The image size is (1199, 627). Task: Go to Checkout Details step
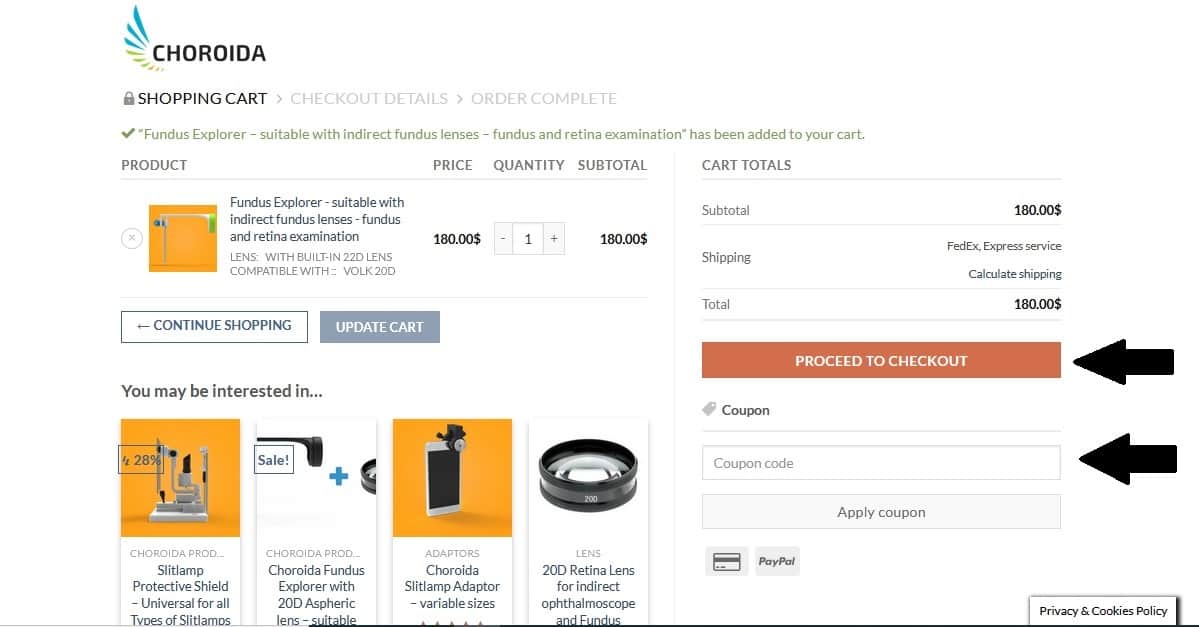[369, 99]
